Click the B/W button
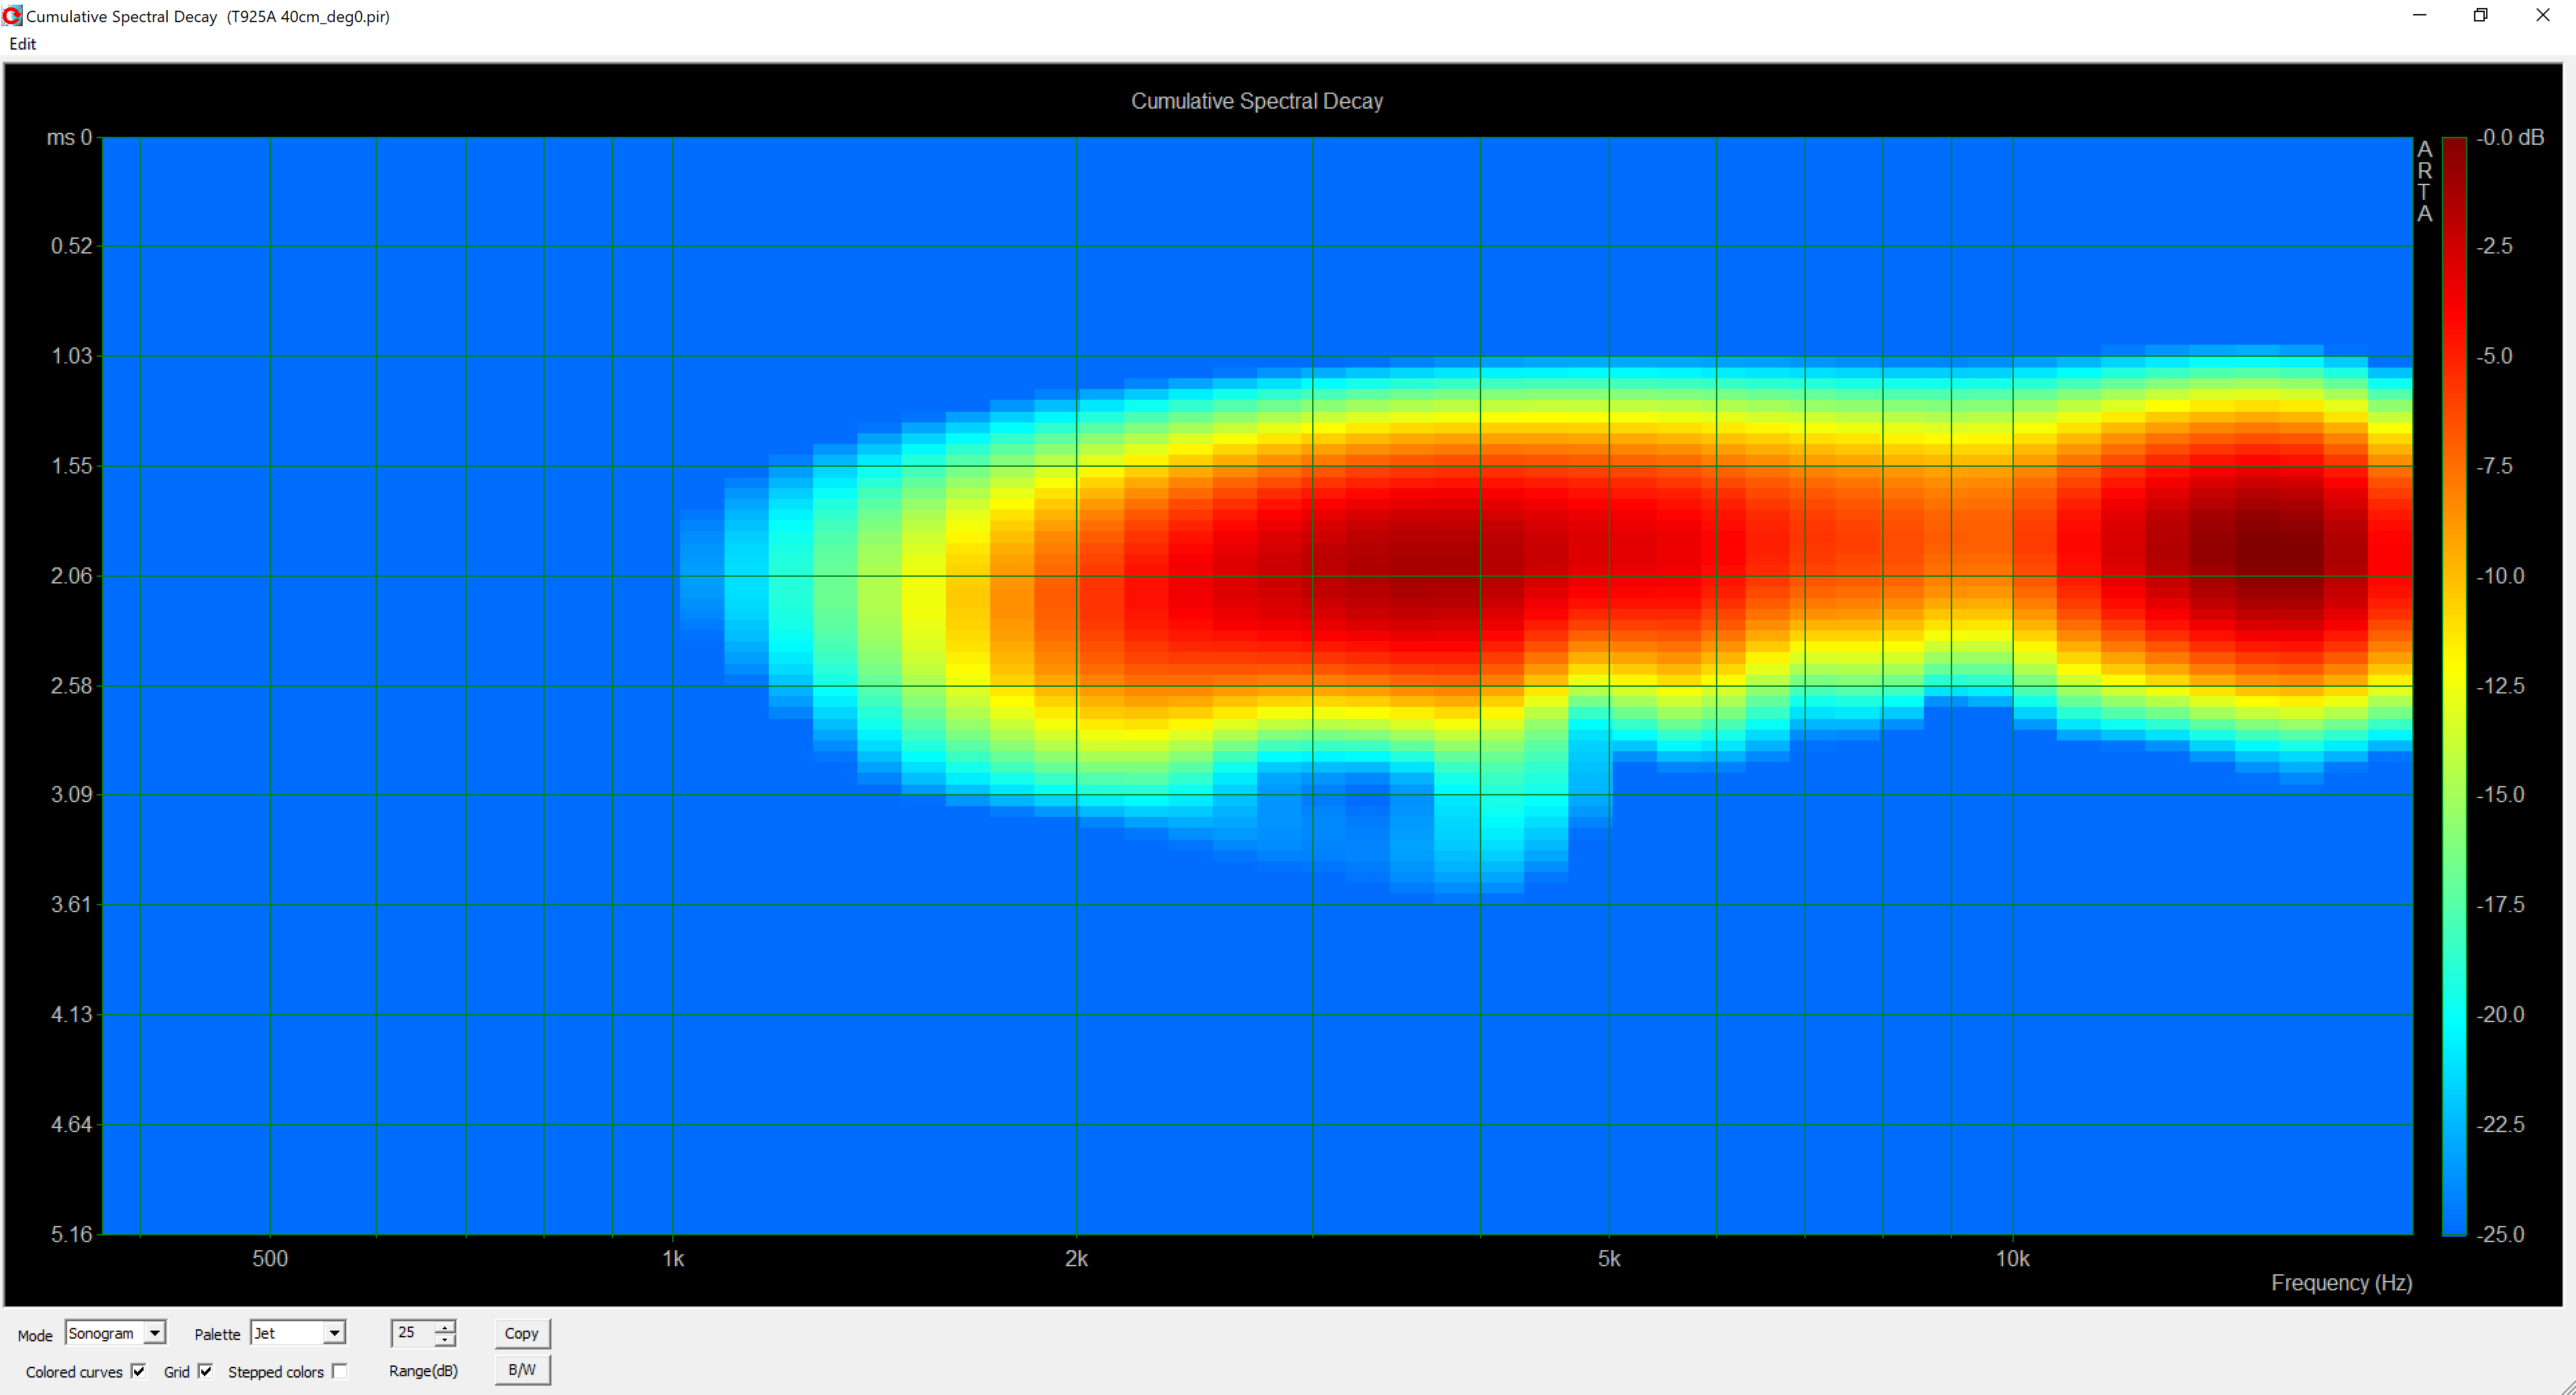 coord(522,1370)
